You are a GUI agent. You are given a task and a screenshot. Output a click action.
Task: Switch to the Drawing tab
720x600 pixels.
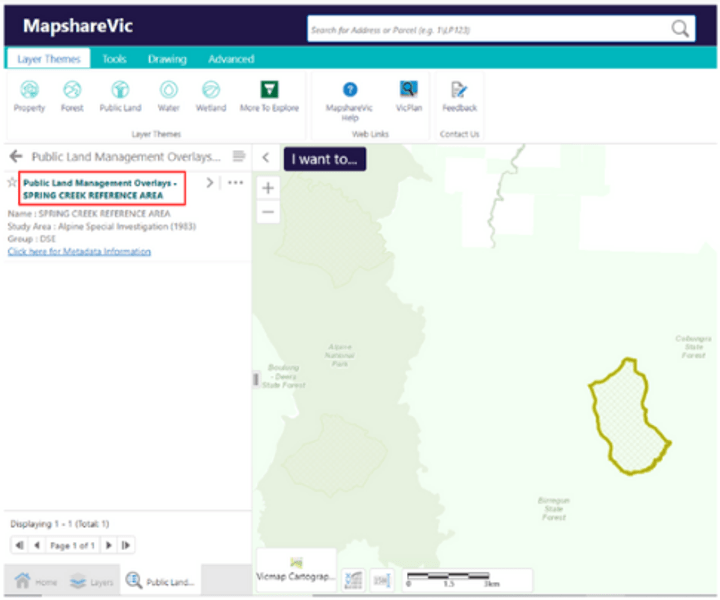point(167,59)
